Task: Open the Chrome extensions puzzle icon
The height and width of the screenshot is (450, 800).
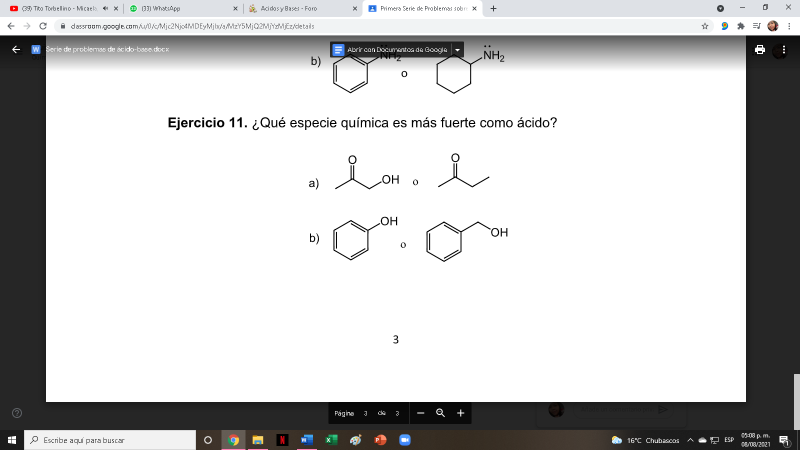Action: (x=741, y=26)
